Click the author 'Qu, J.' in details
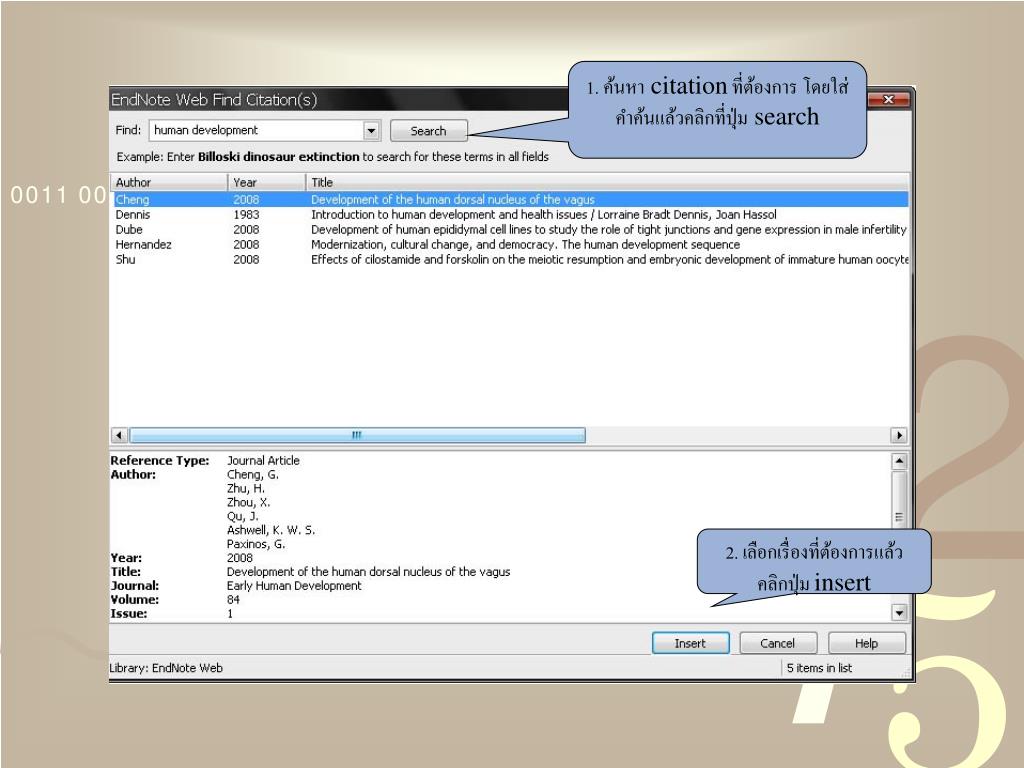 pyautogui.click(x=242, y=516)
